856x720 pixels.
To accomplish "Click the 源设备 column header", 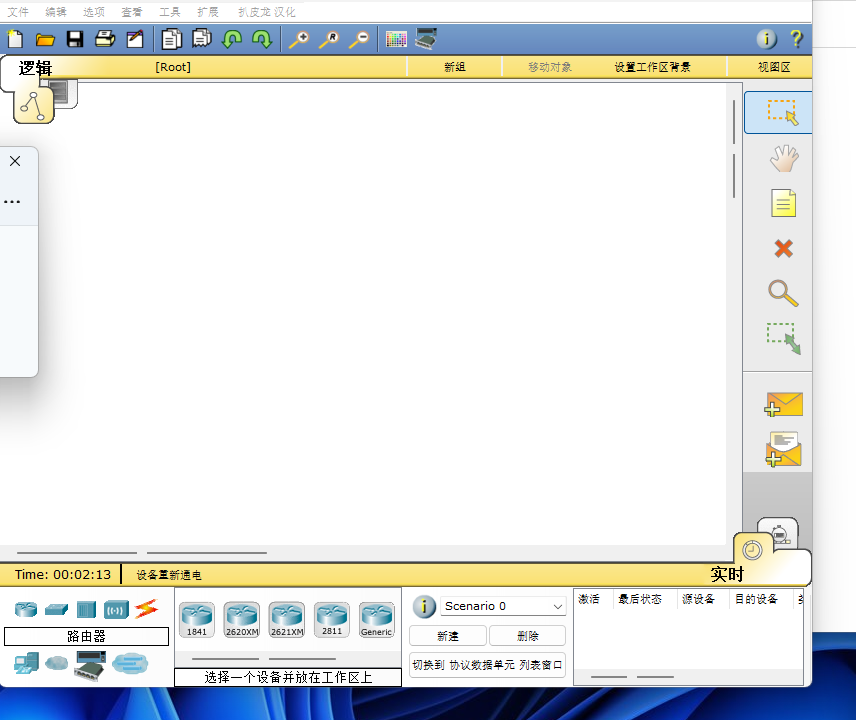I will 698,599.
